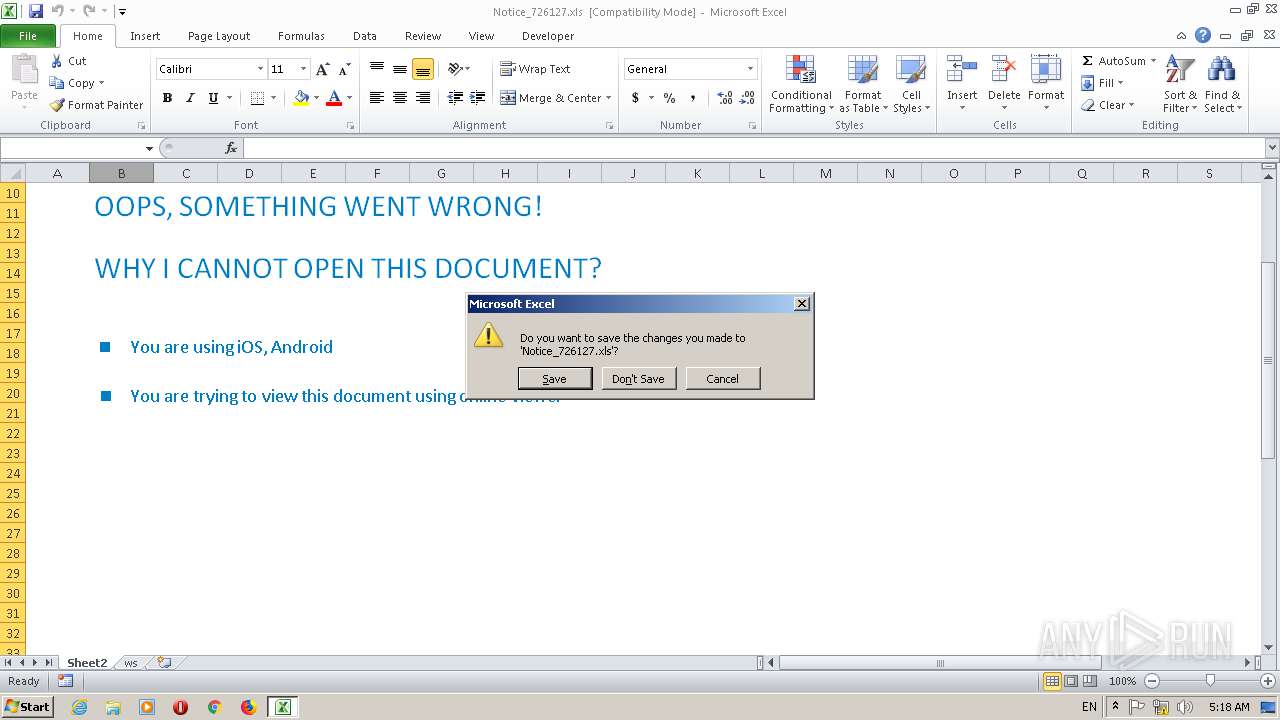Click the Decrease Indent icon
Image resolution: width=1280 pixels, height=720 pixels.
click(x=455, y=98)
